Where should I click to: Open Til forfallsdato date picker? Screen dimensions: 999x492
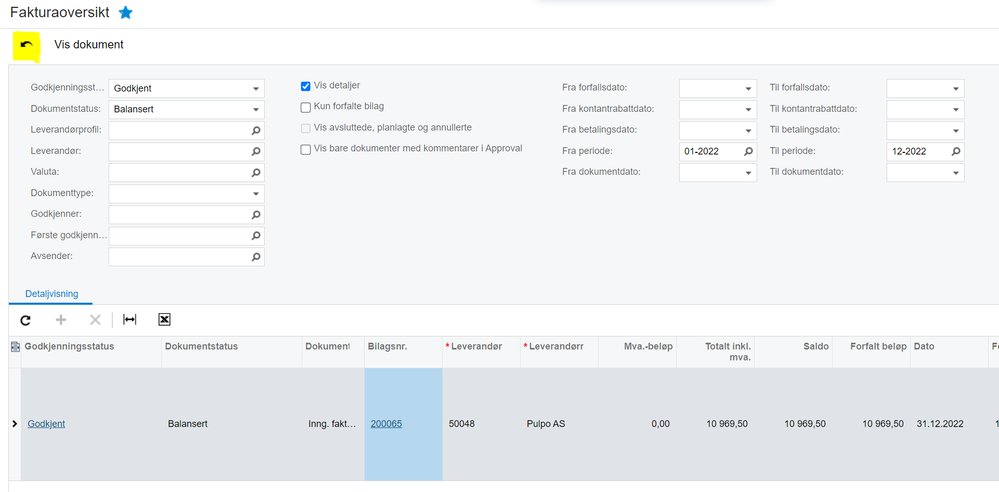point(956,89)
